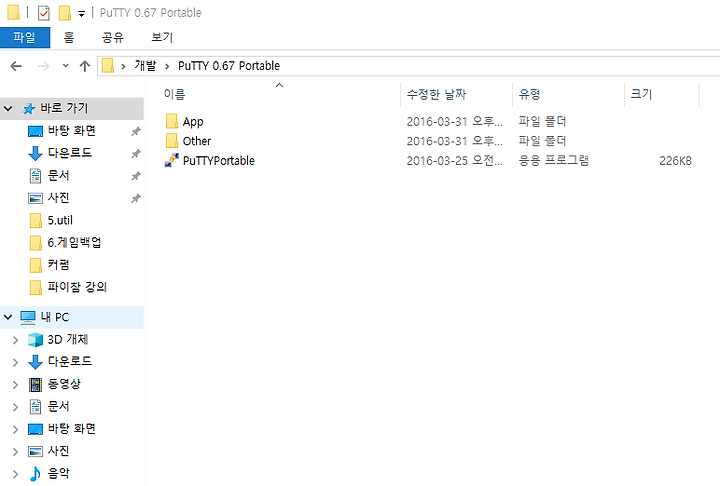
Task: Expand 다운로드 under 내 PC
Action: pyautogui.click(x=15, y=362)
